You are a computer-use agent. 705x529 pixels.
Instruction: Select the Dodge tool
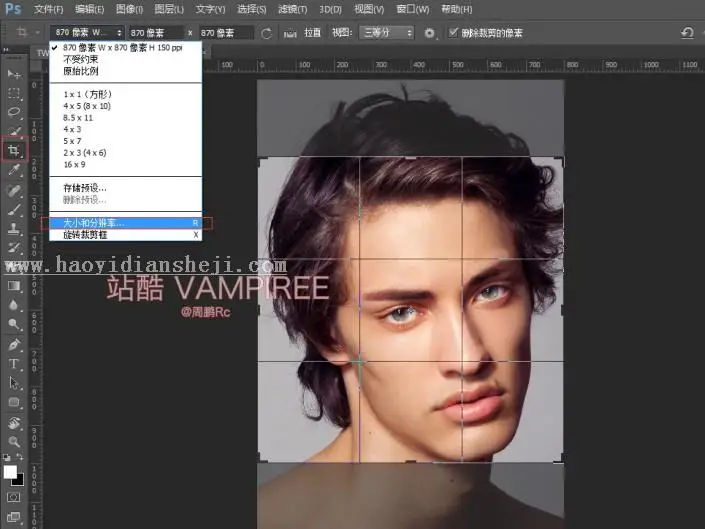pyautogui.click(x=14, y=324)
